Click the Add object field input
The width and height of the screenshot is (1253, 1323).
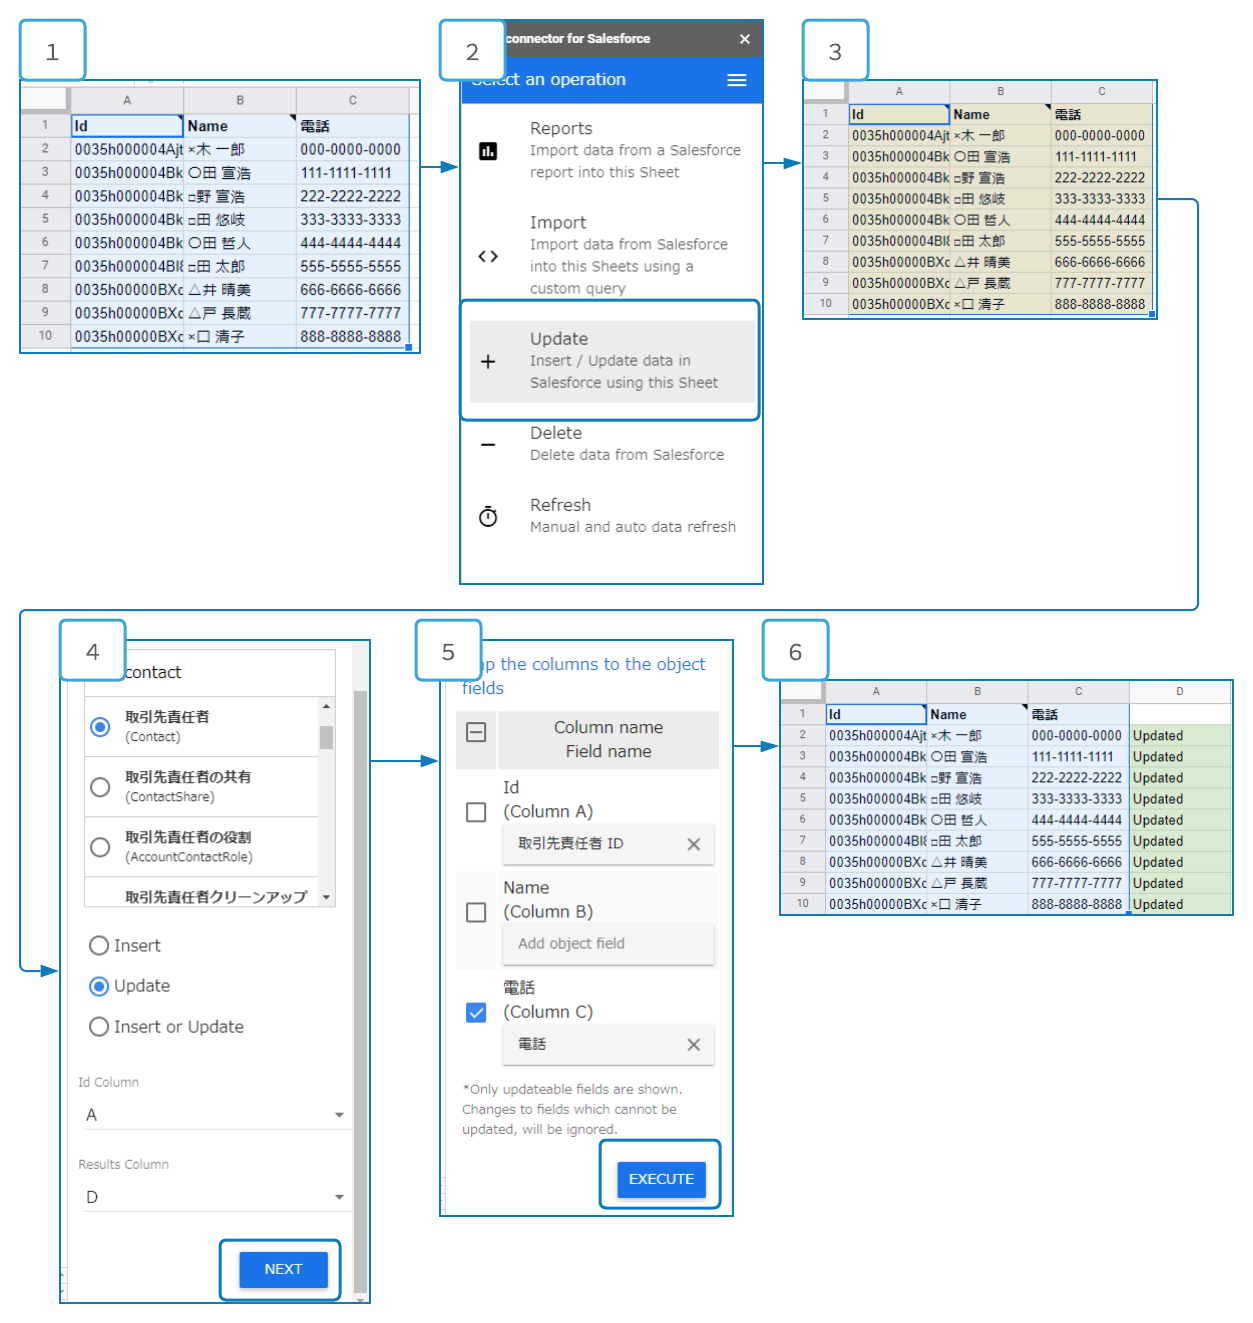[x=608, y=944]
